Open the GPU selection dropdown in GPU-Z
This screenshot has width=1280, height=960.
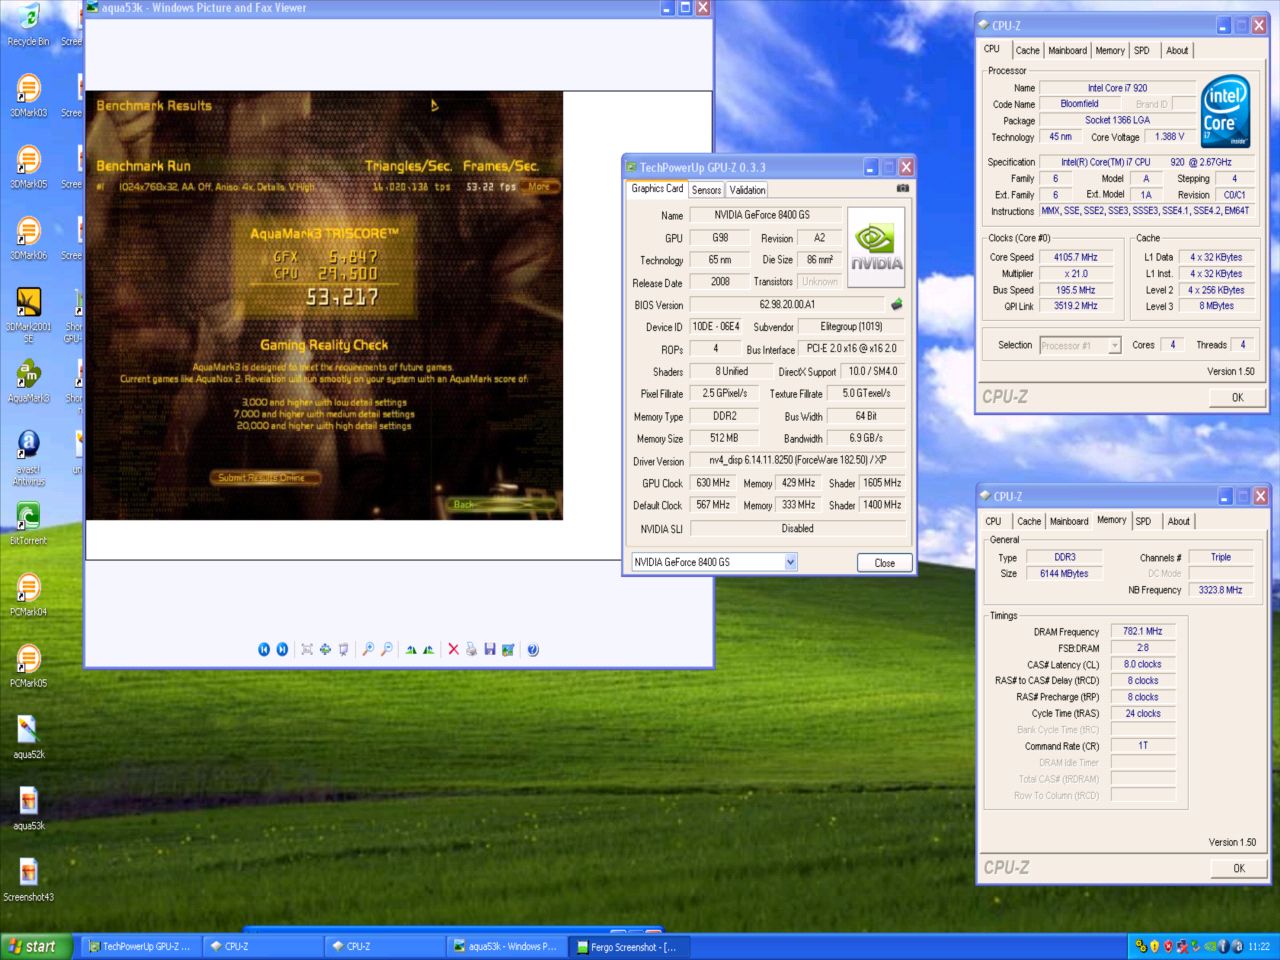tap(790, 562)
